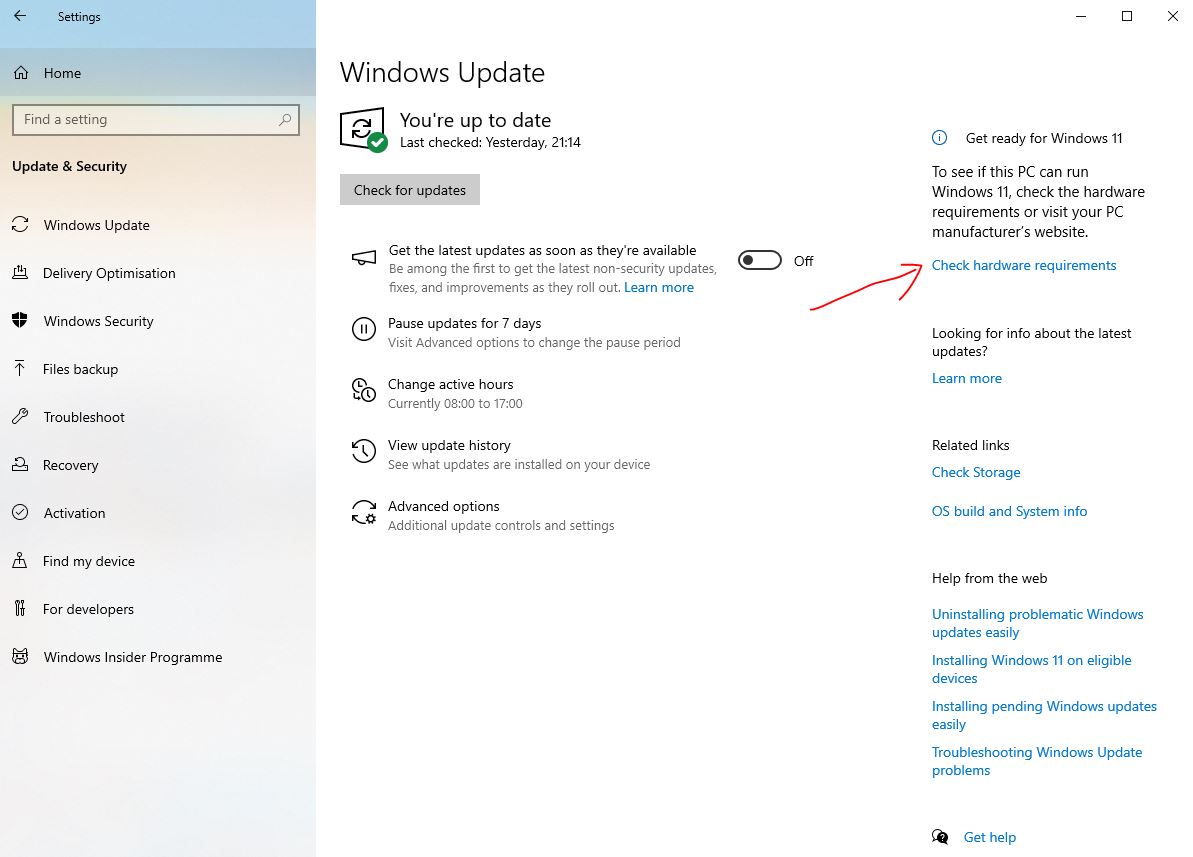Viewport: 1193px width, 857px height.
Task: Click the active hours clock icon
Action: (x=364, y=390)
